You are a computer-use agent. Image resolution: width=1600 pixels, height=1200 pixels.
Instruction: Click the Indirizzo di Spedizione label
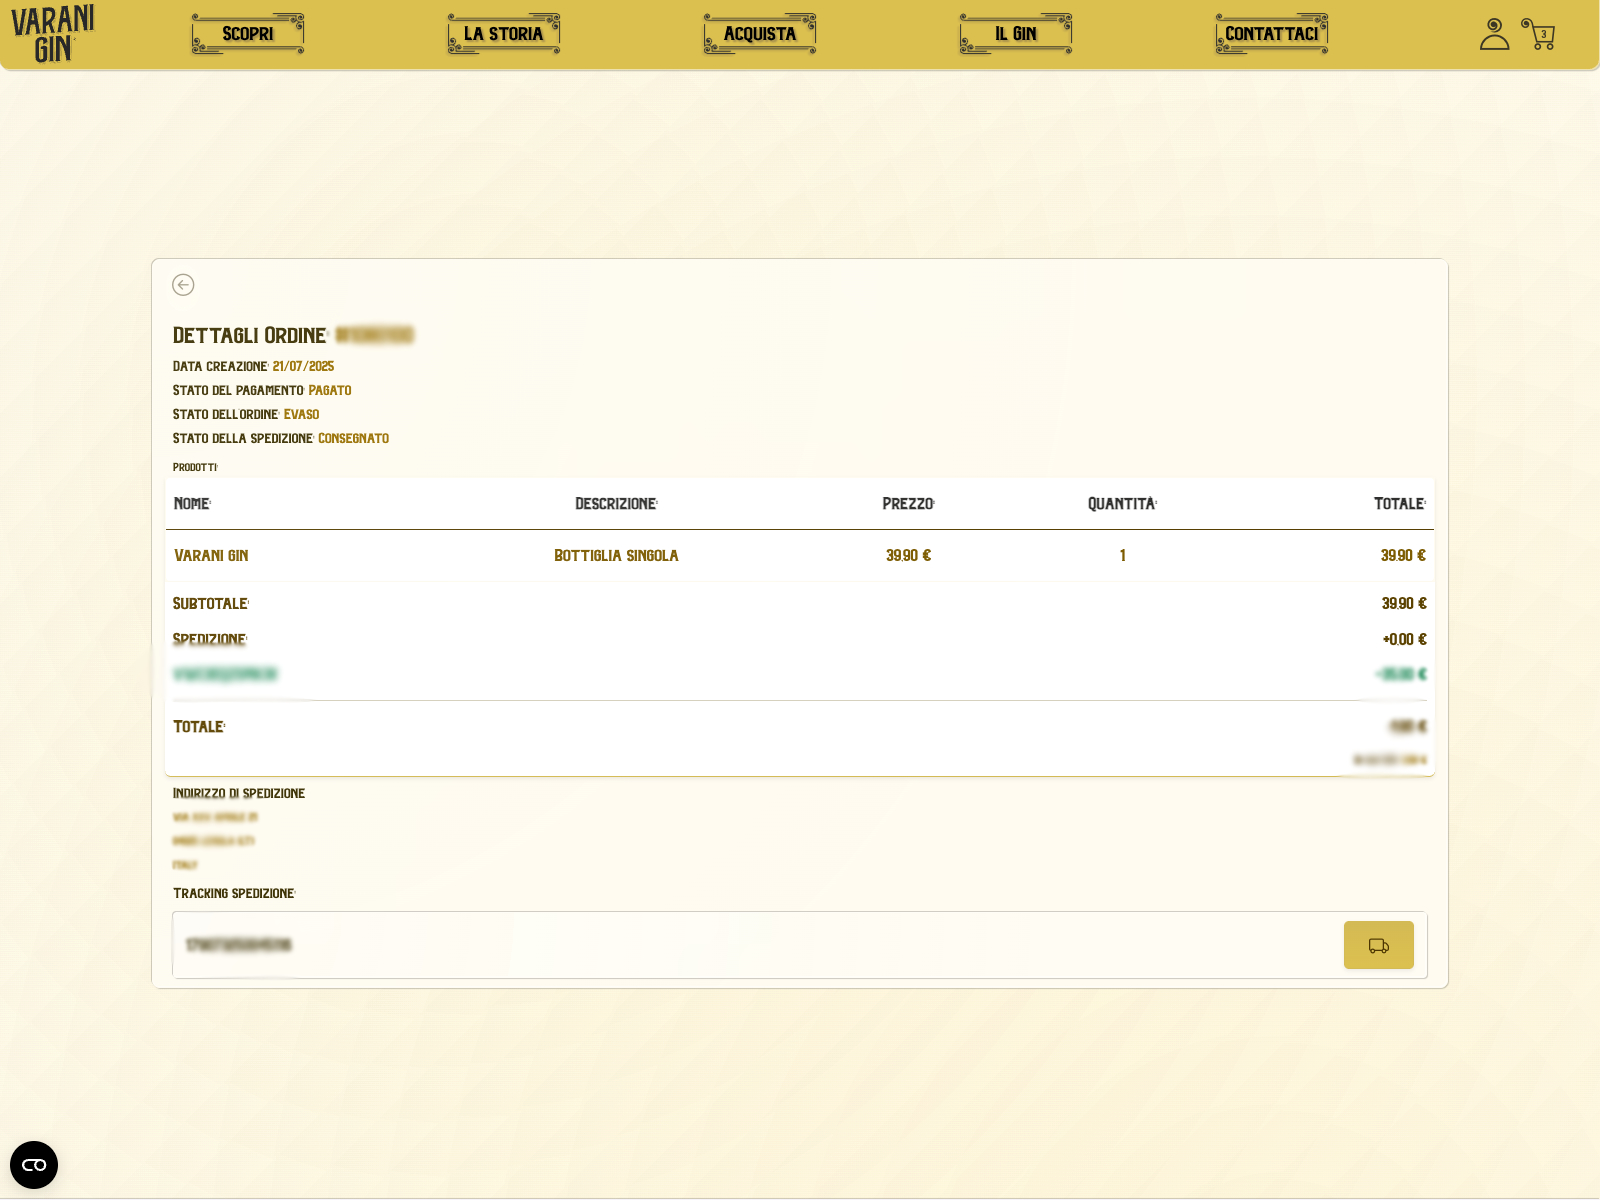(x=239, y=794)
